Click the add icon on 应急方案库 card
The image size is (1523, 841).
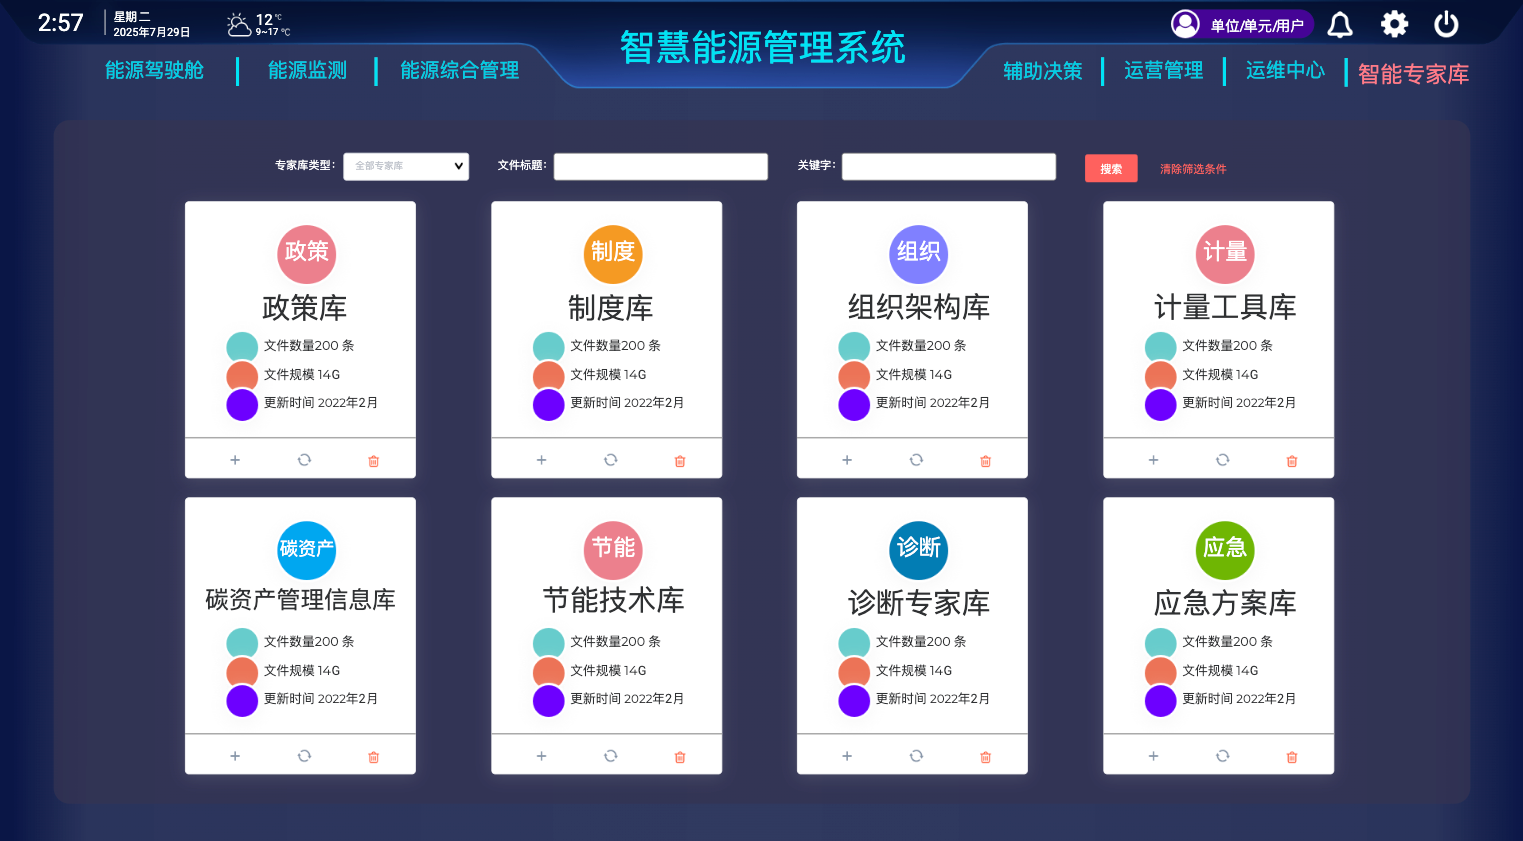1153,756
